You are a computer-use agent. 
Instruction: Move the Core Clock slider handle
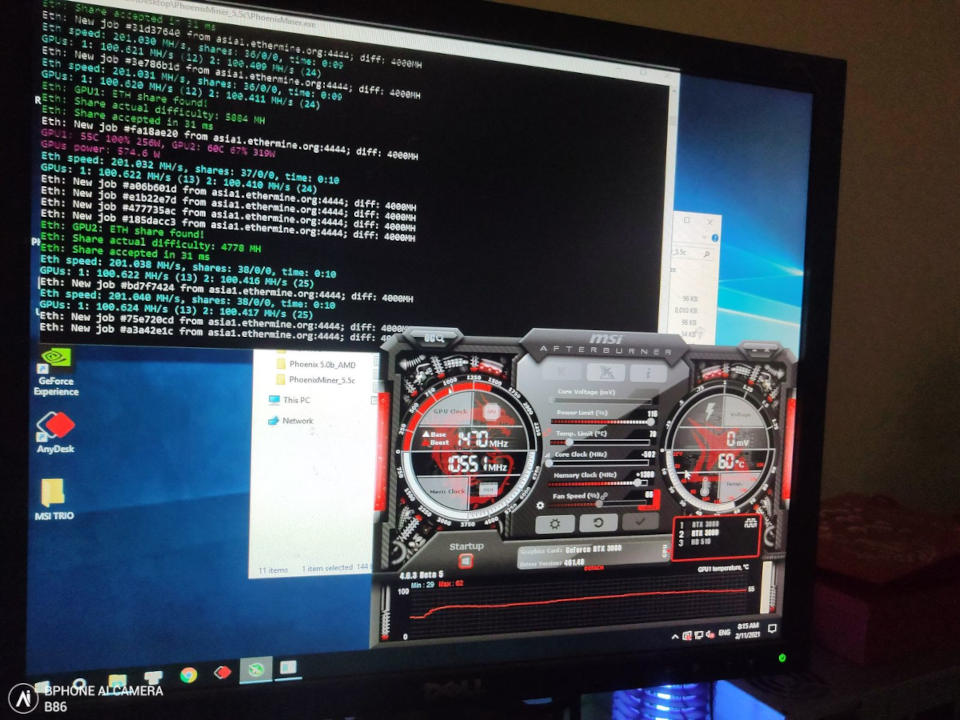click(x=549, y=463)
